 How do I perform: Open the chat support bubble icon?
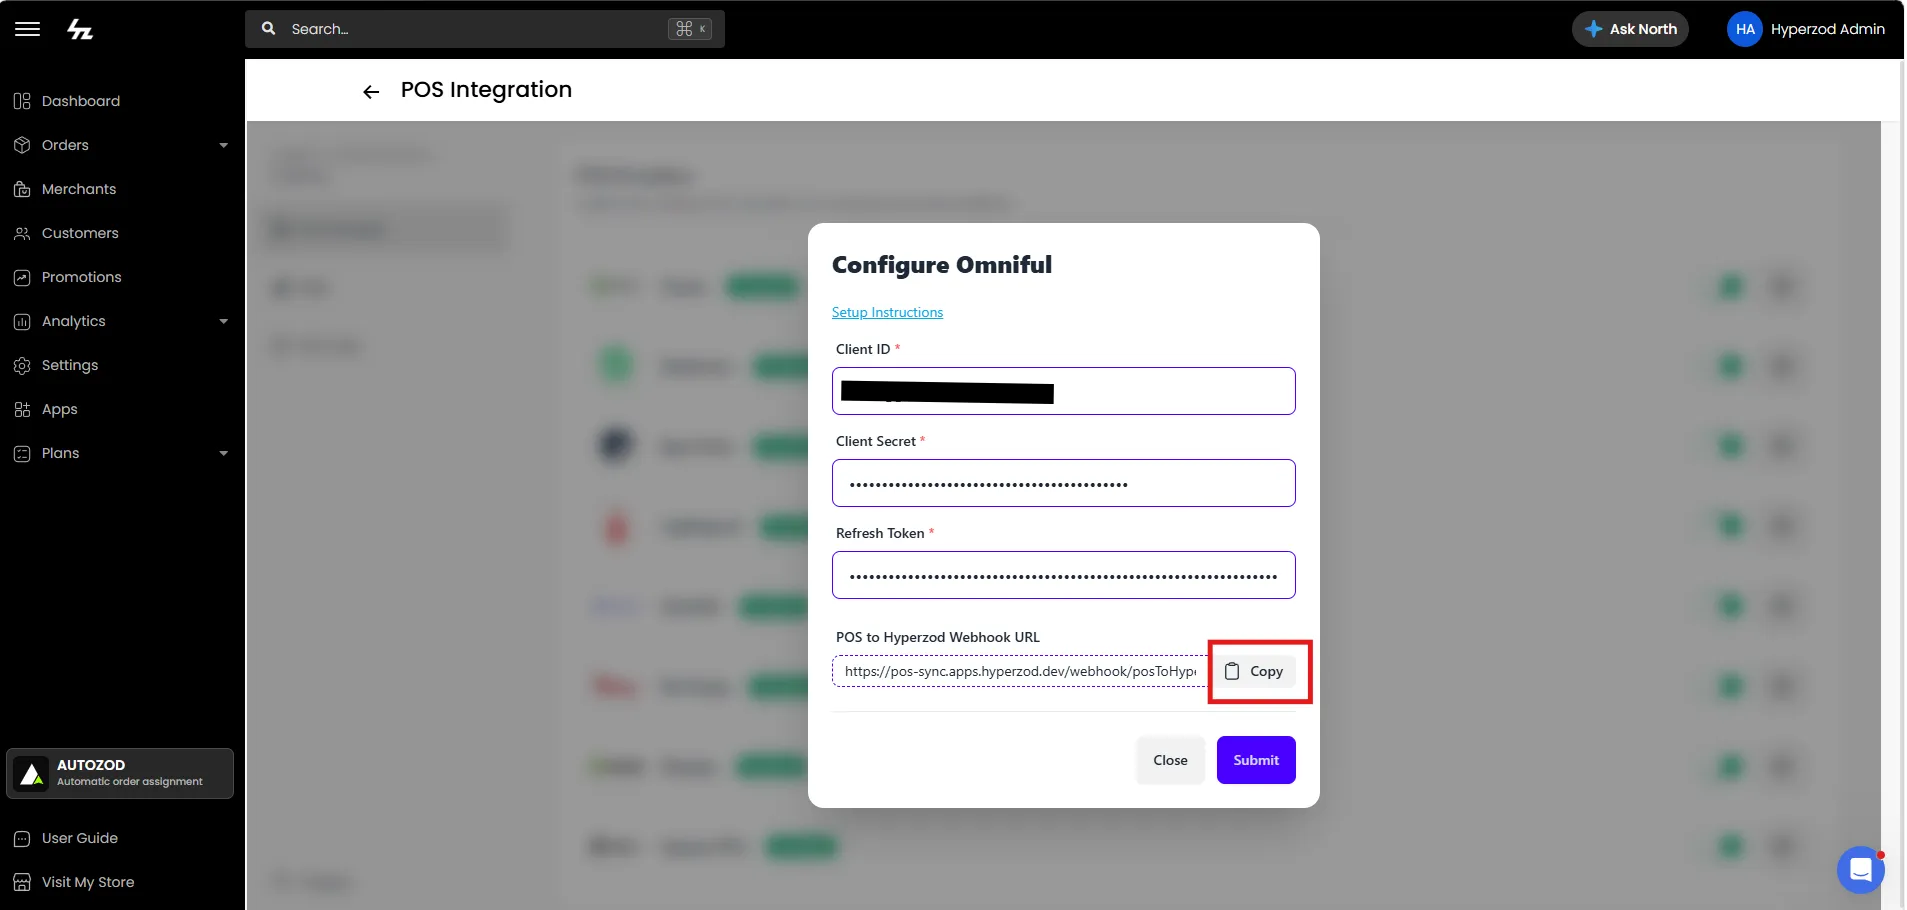point(1860,870)
